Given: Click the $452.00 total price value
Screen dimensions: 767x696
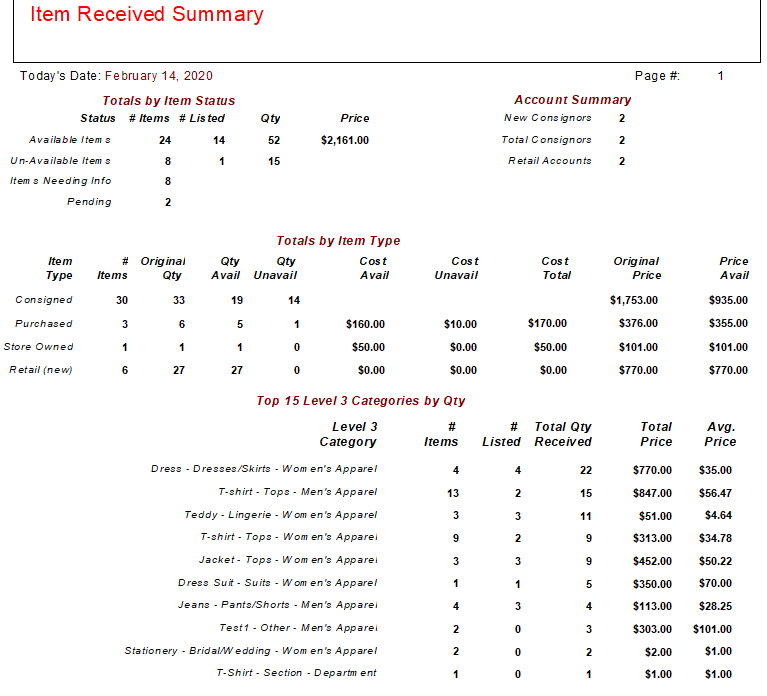Looking at the screenshot, I should (x=652, y=561).
